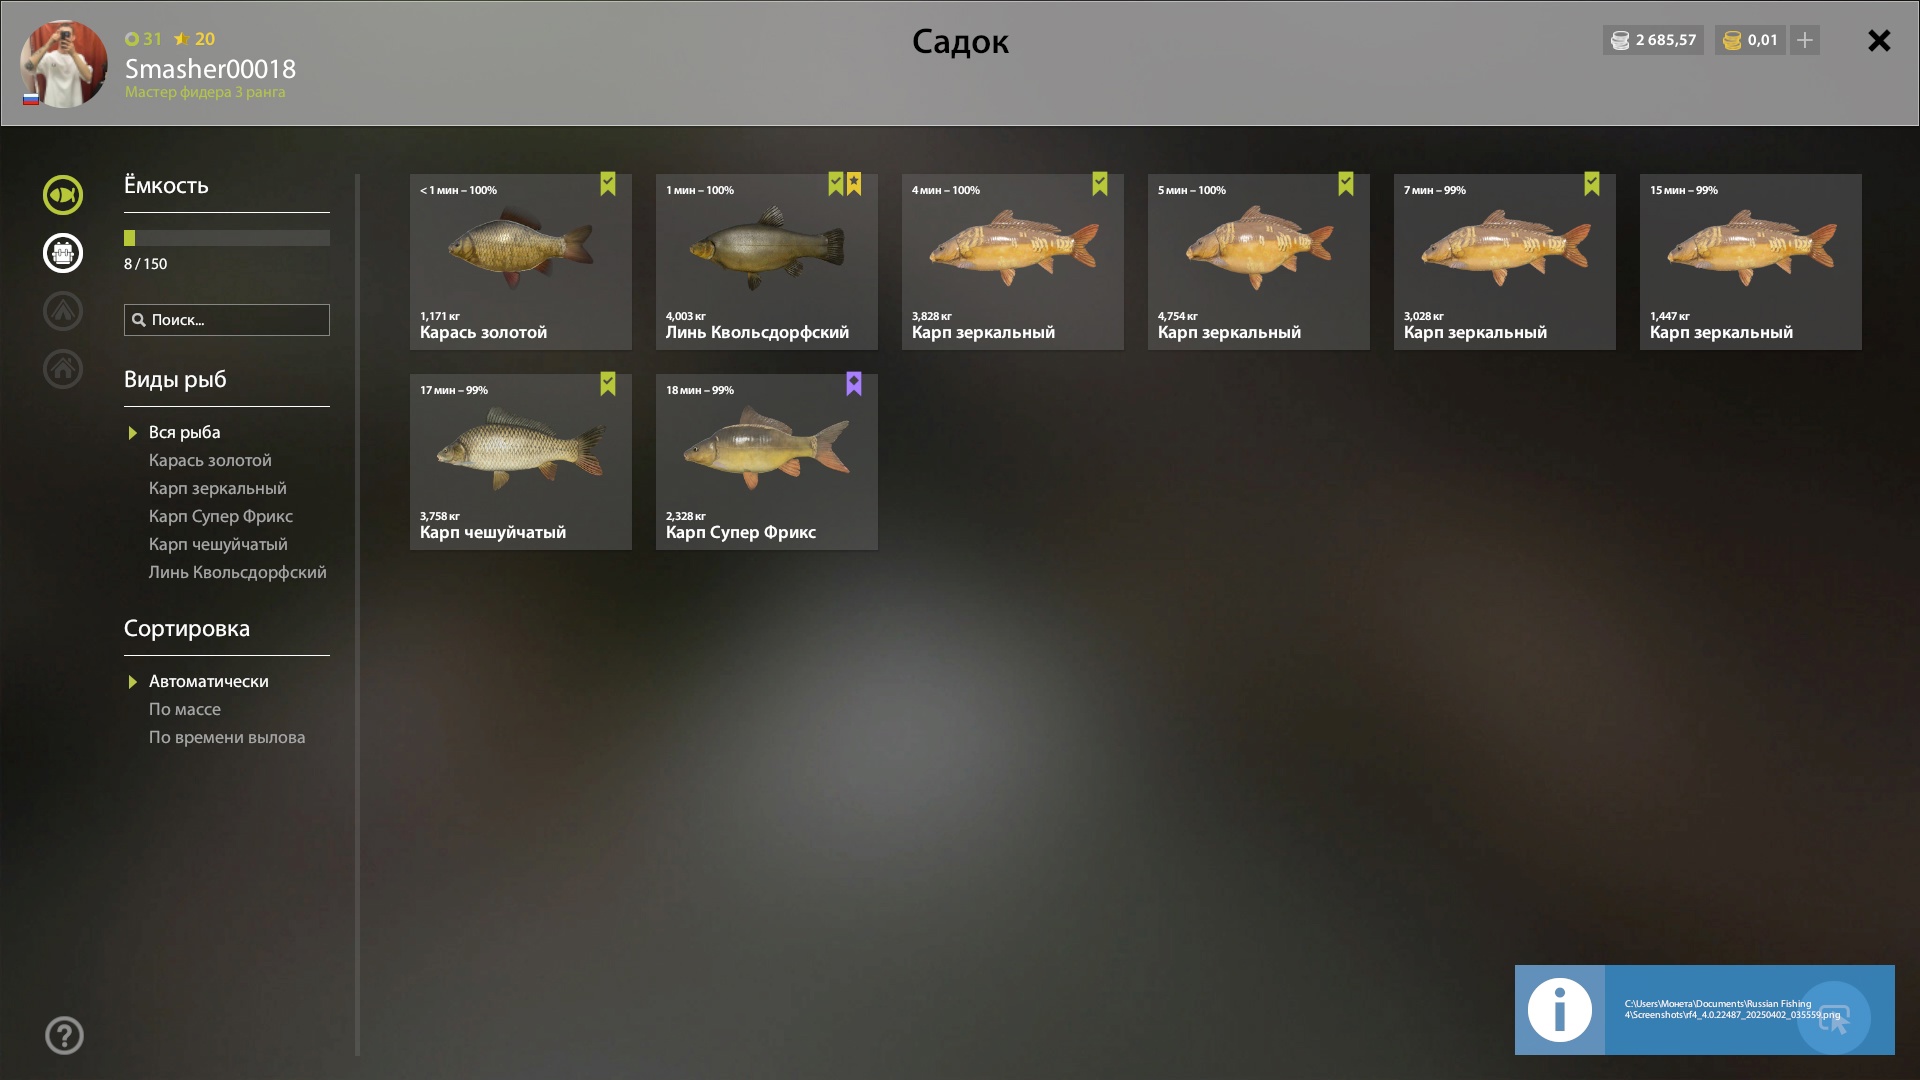This screenshot has height=1080, width=1920.
Task: Click the greyed-out home storage sidebar icon
Action: [x=63, y=369]
